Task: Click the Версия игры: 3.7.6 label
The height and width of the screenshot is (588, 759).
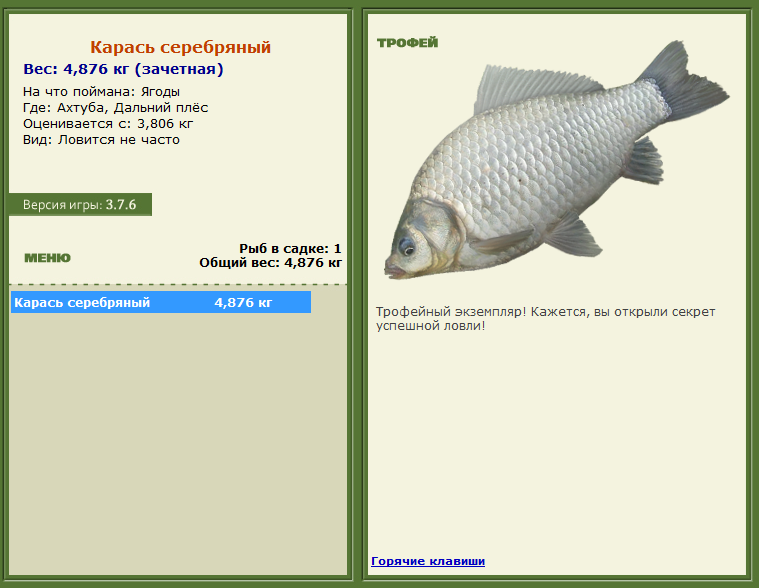Action: tap(80, 205)
